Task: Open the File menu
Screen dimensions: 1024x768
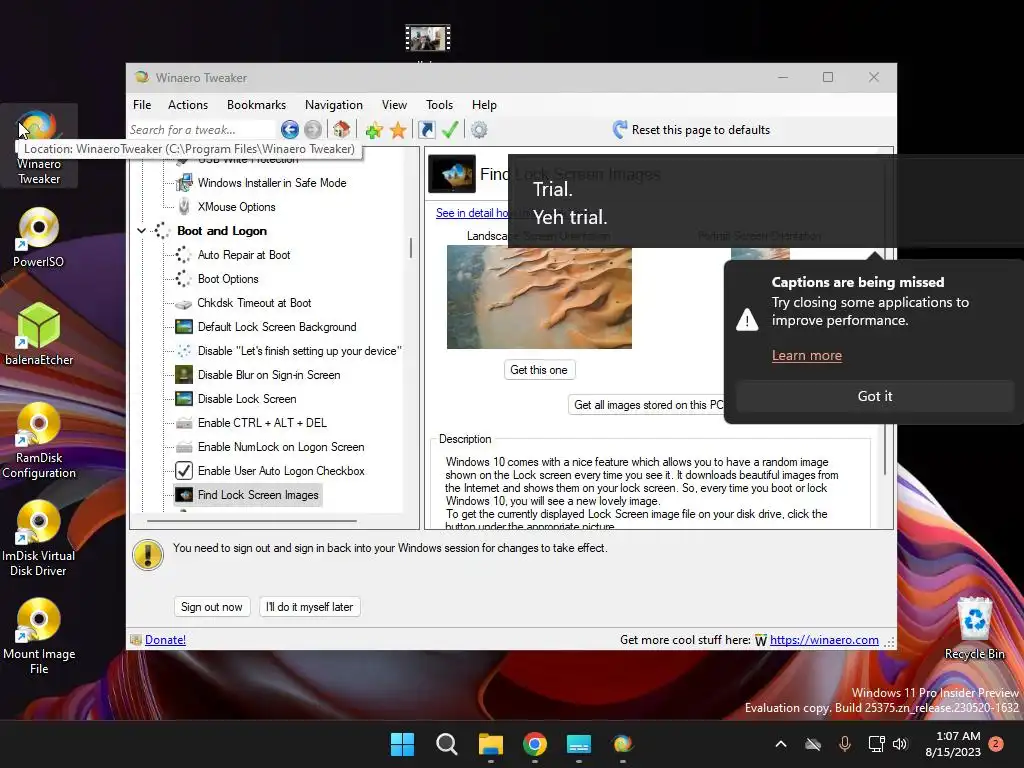Action: [x=142, y=104]
